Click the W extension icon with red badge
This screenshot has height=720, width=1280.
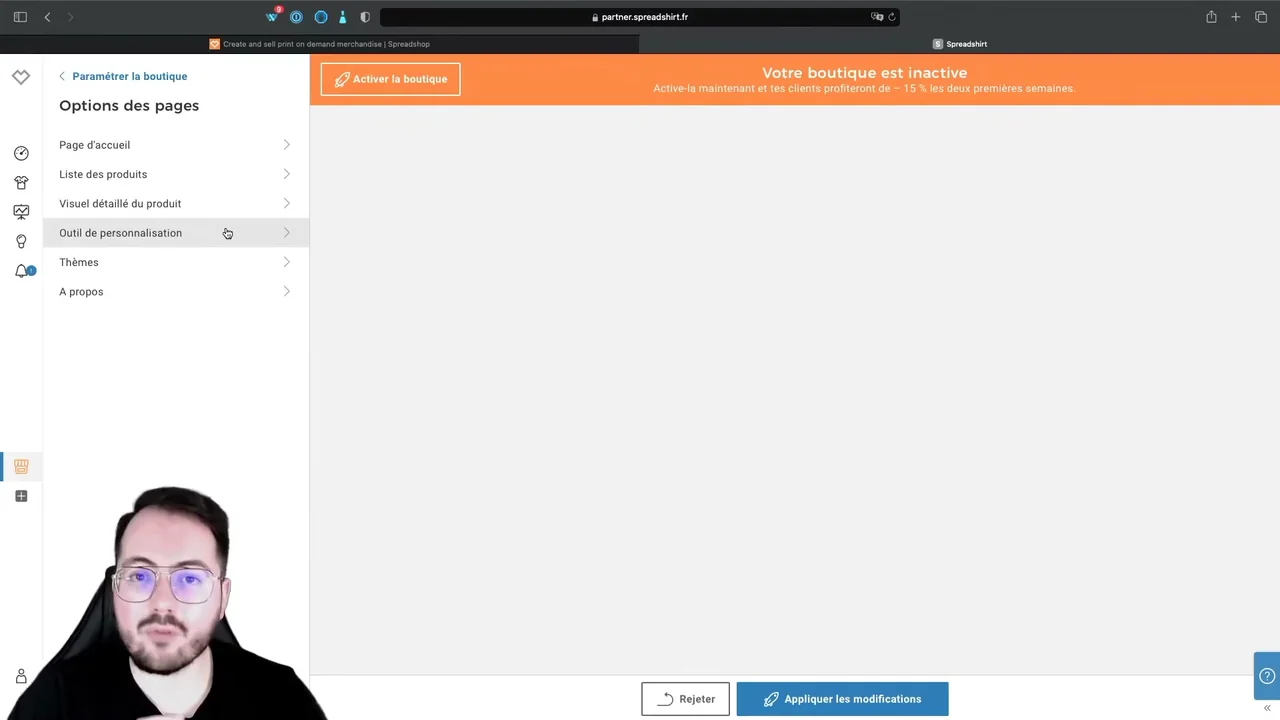(x=273, y=16)
